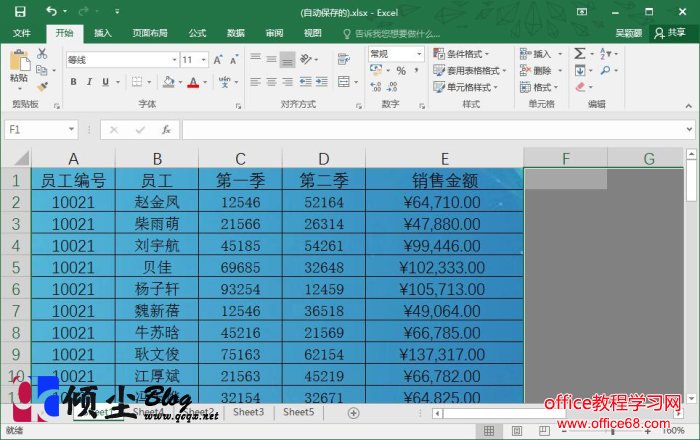Open Merge and Center dropdown arrow
700x440 pixels.
tap(356, 82)
